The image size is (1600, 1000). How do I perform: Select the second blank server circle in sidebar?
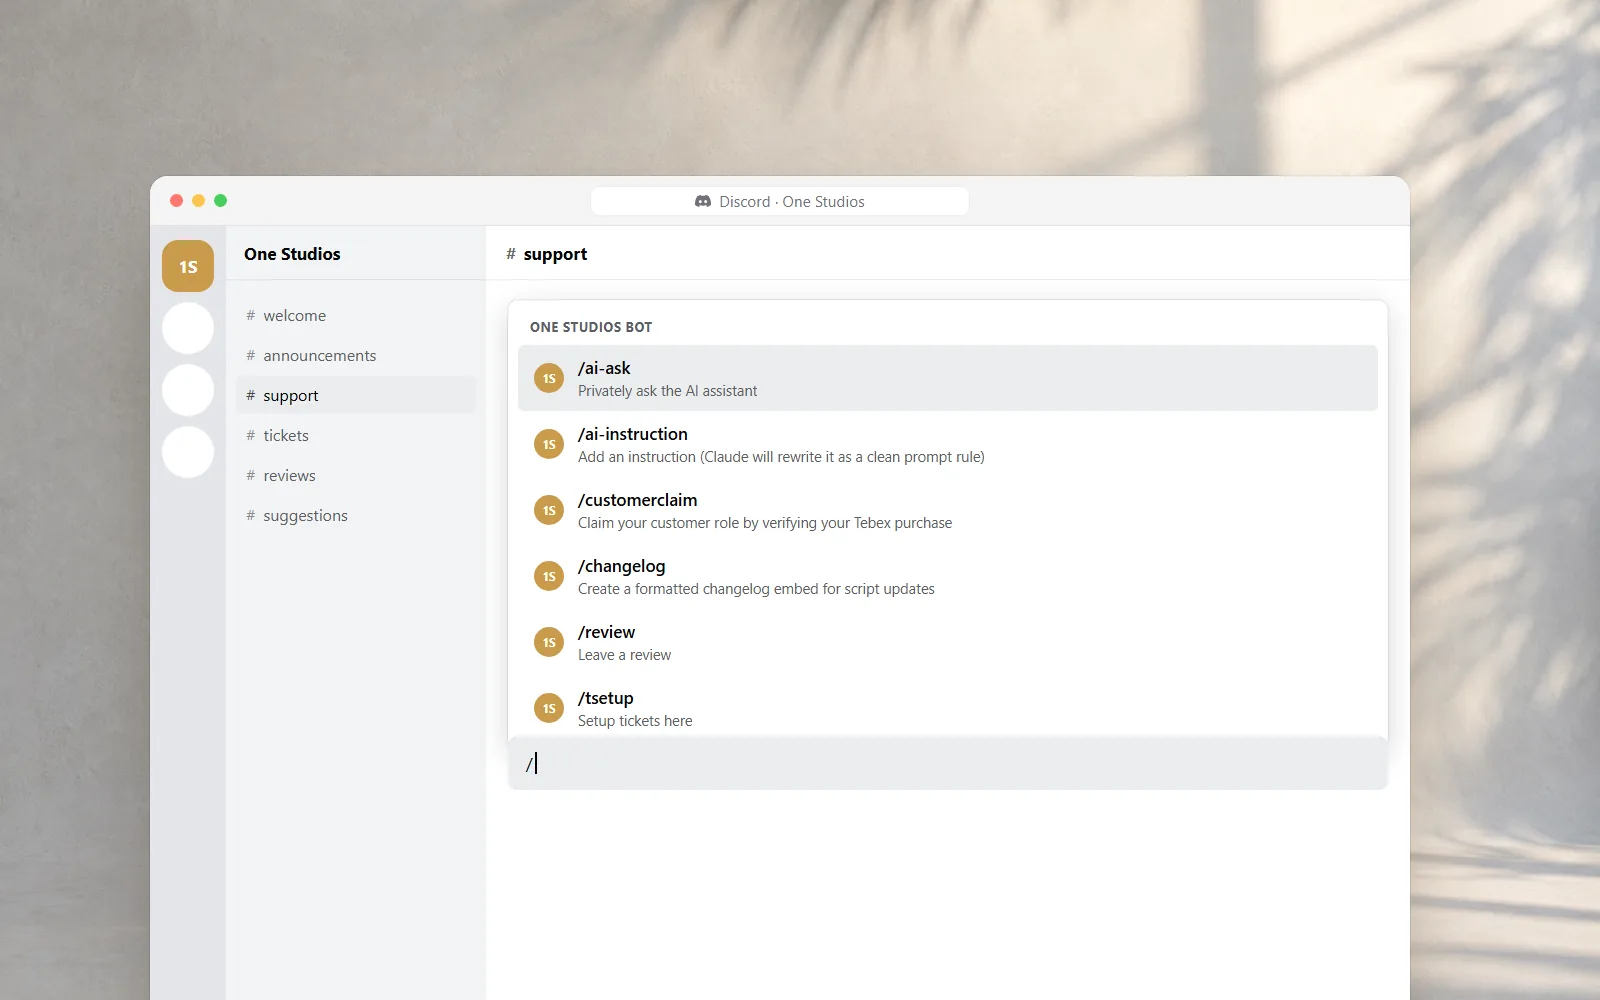coord(188,390)
